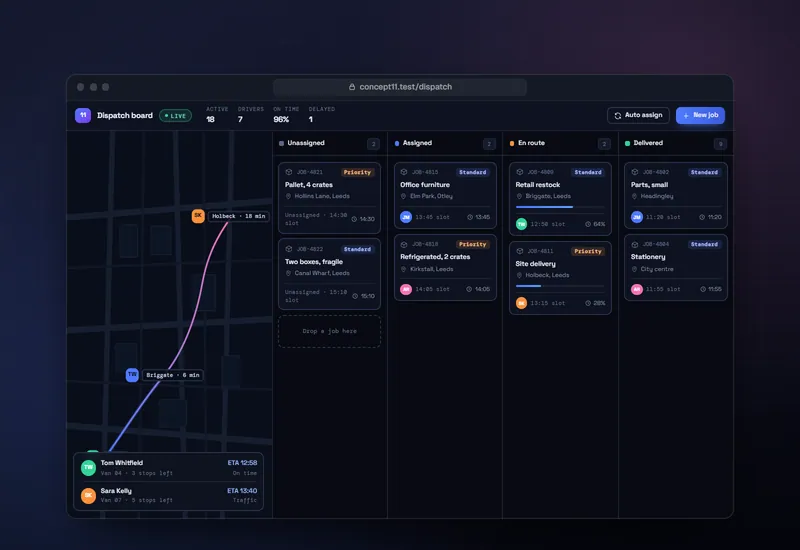This screenshot has height=550, width=800.
Task: Click the clock icon next to 11:55 on Stationery card
Action: [703, 289]
